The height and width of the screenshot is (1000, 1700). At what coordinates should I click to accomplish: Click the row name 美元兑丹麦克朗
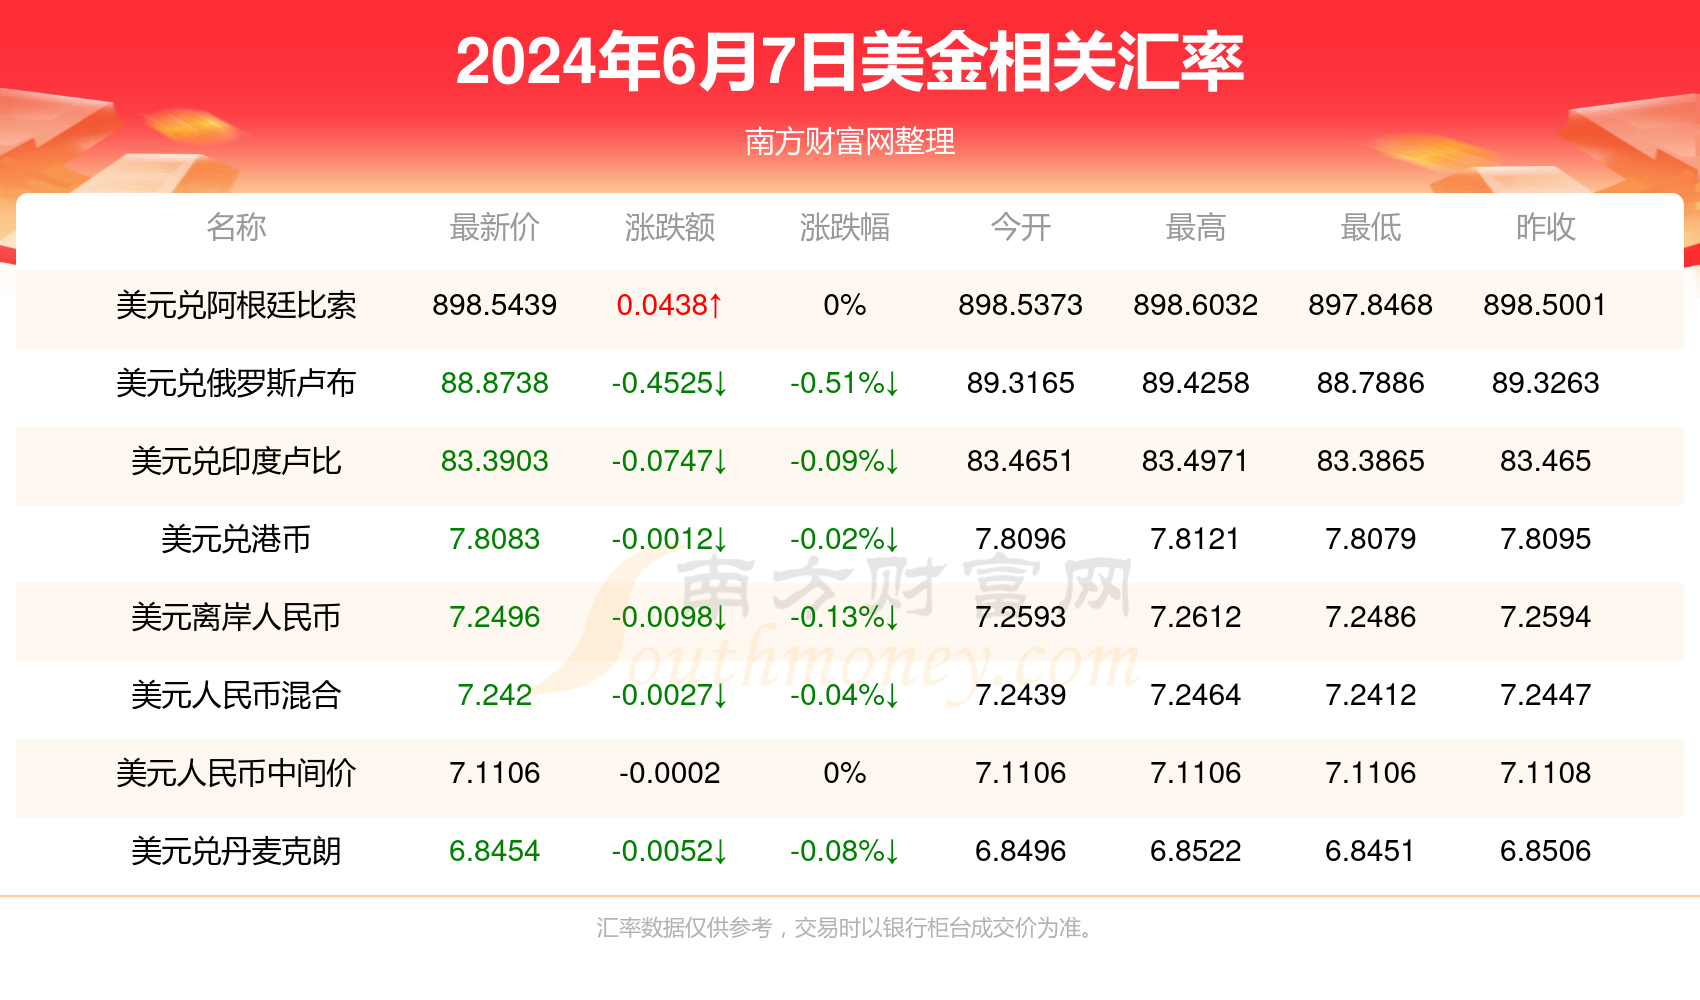point(236,851)
